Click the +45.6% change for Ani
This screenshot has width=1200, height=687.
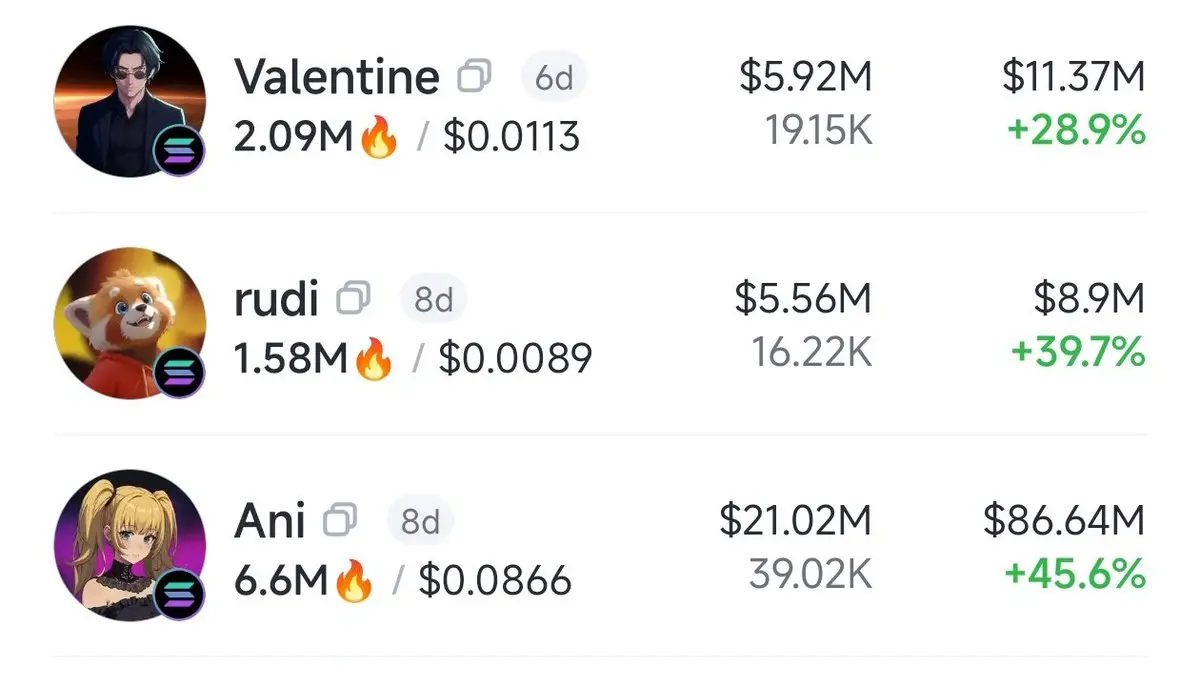tap(1075, 574)
